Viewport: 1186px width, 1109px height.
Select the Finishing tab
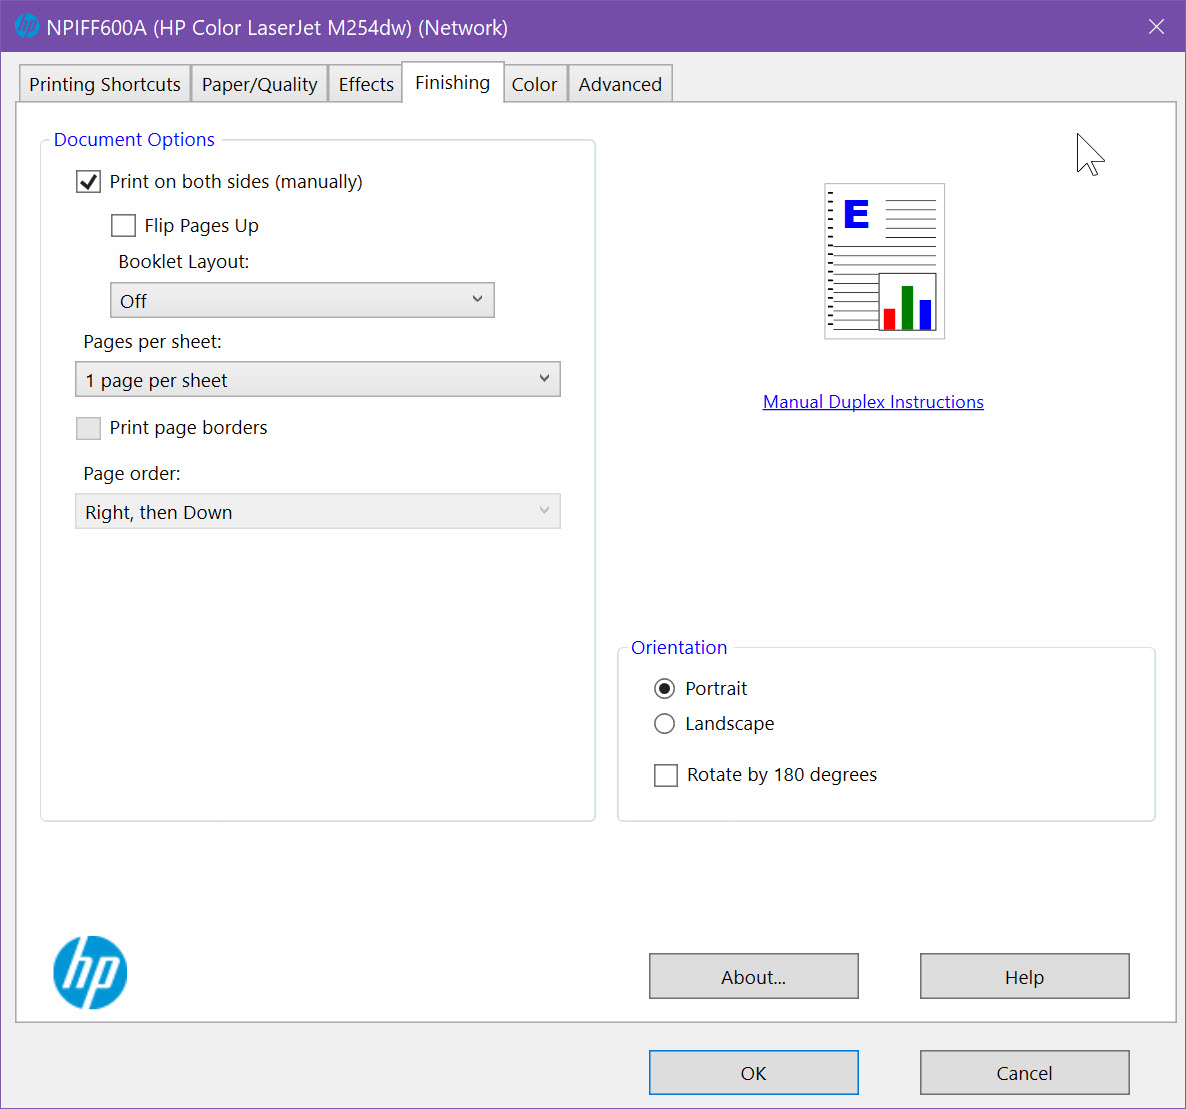[x=452, y=82]
